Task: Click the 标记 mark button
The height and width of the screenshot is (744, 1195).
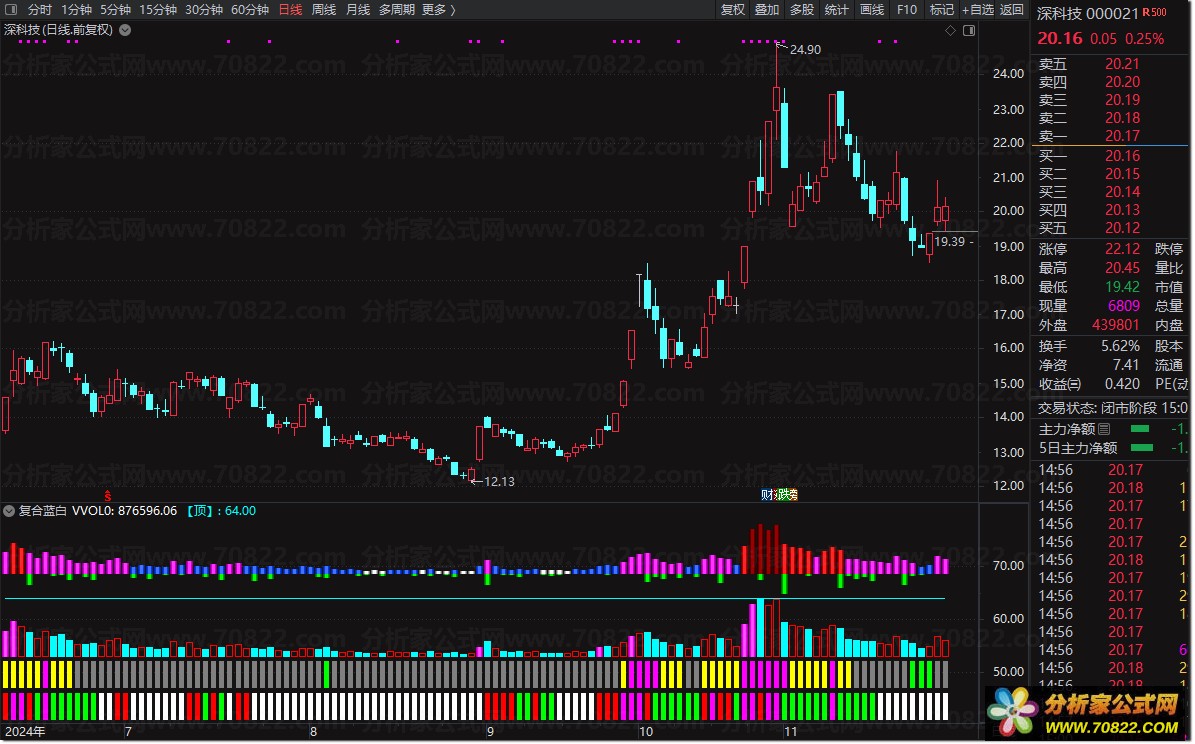Action: [x=942, y=10]
